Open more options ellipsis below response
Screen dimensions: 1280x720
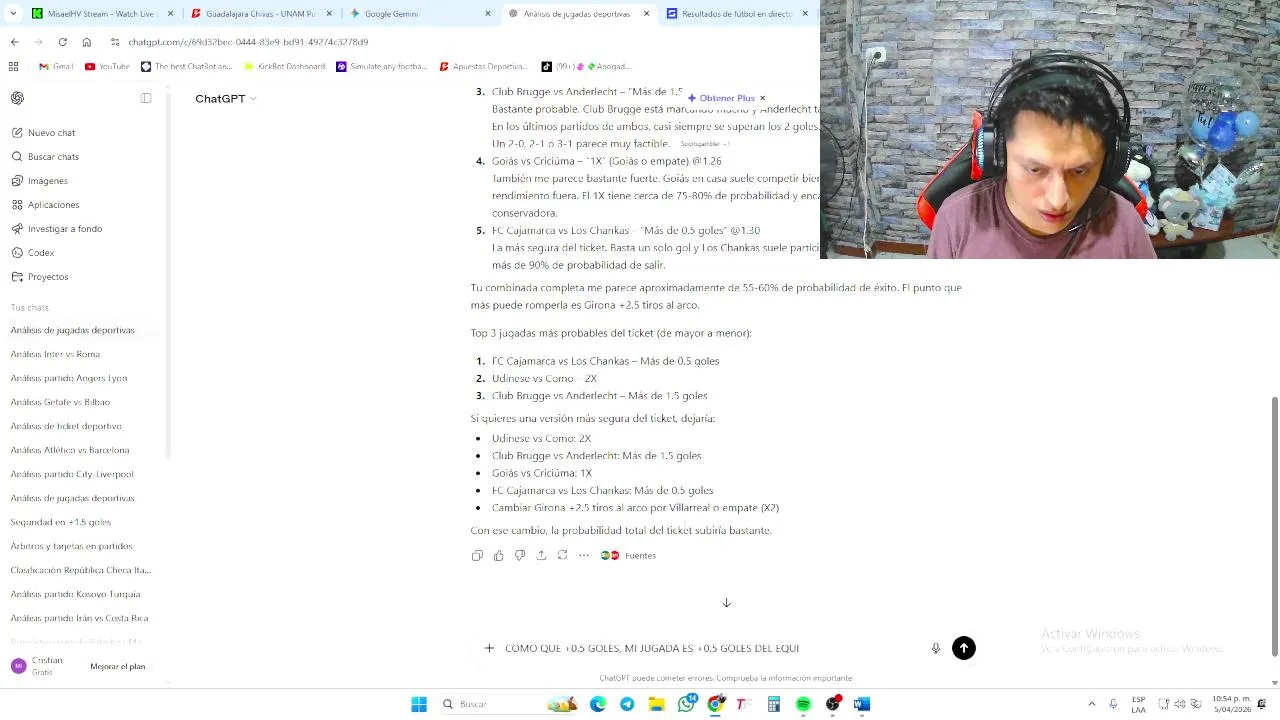[584, 555]
